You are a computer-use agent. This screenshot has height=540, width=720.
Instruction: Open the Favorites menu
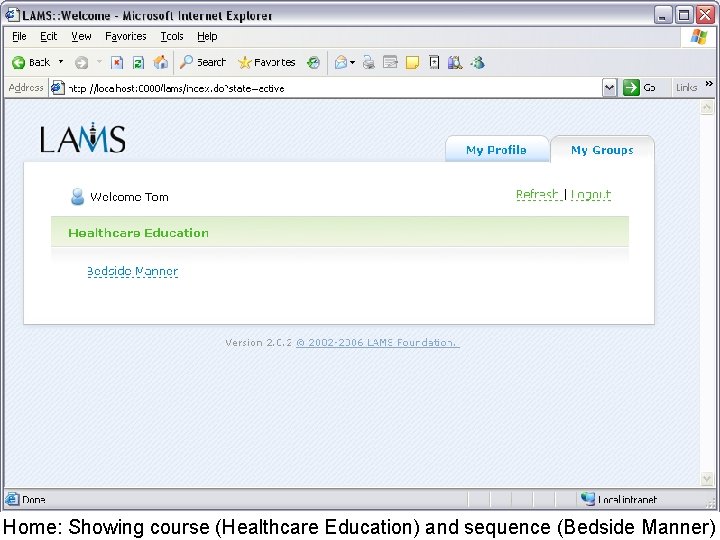click(125, 36)
